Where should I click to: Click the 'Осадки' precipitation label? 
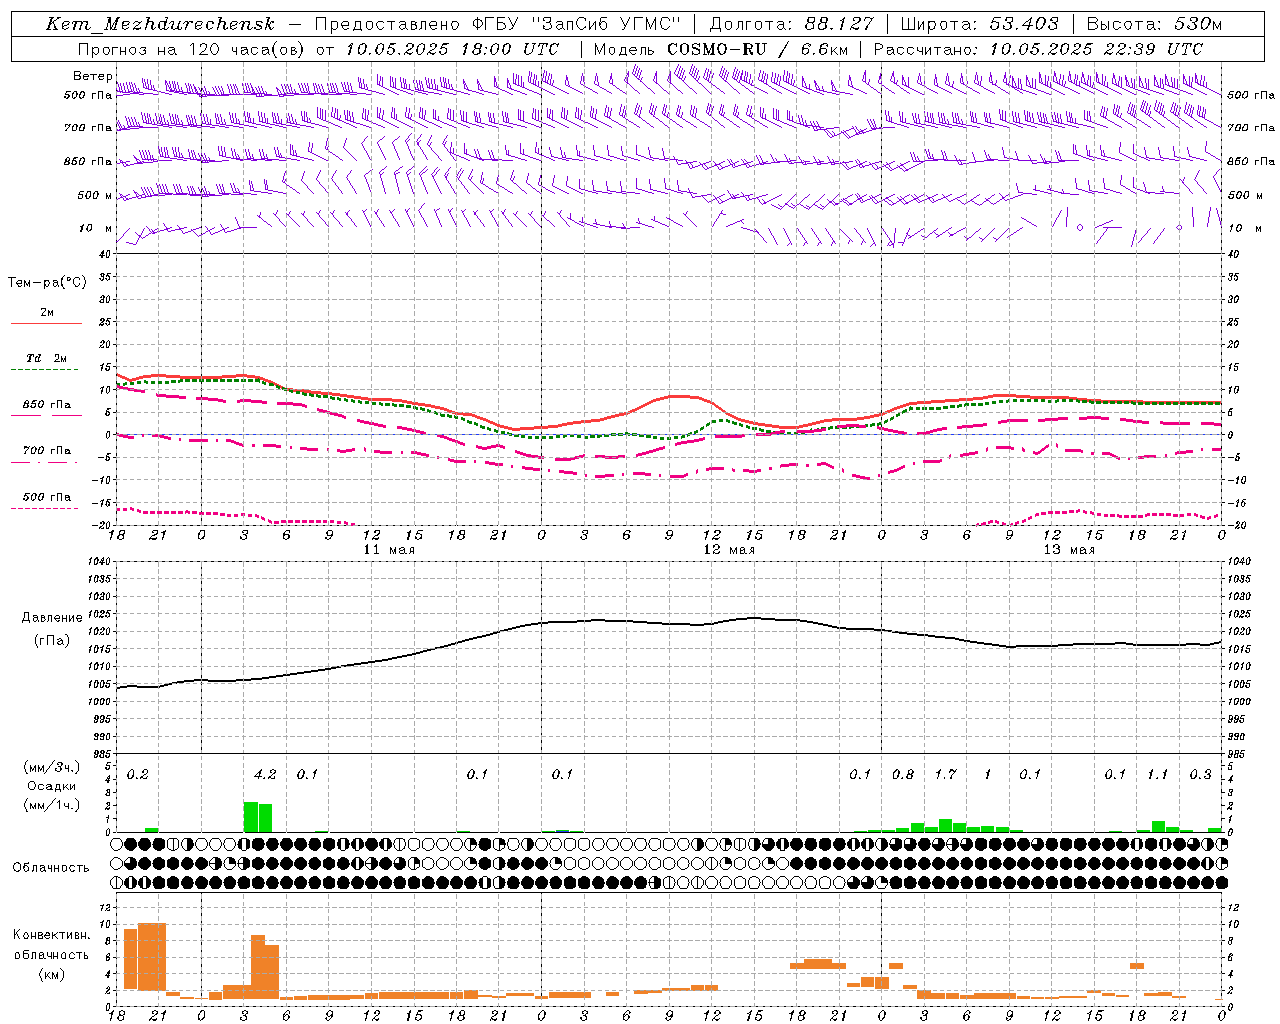click(51, 786)
